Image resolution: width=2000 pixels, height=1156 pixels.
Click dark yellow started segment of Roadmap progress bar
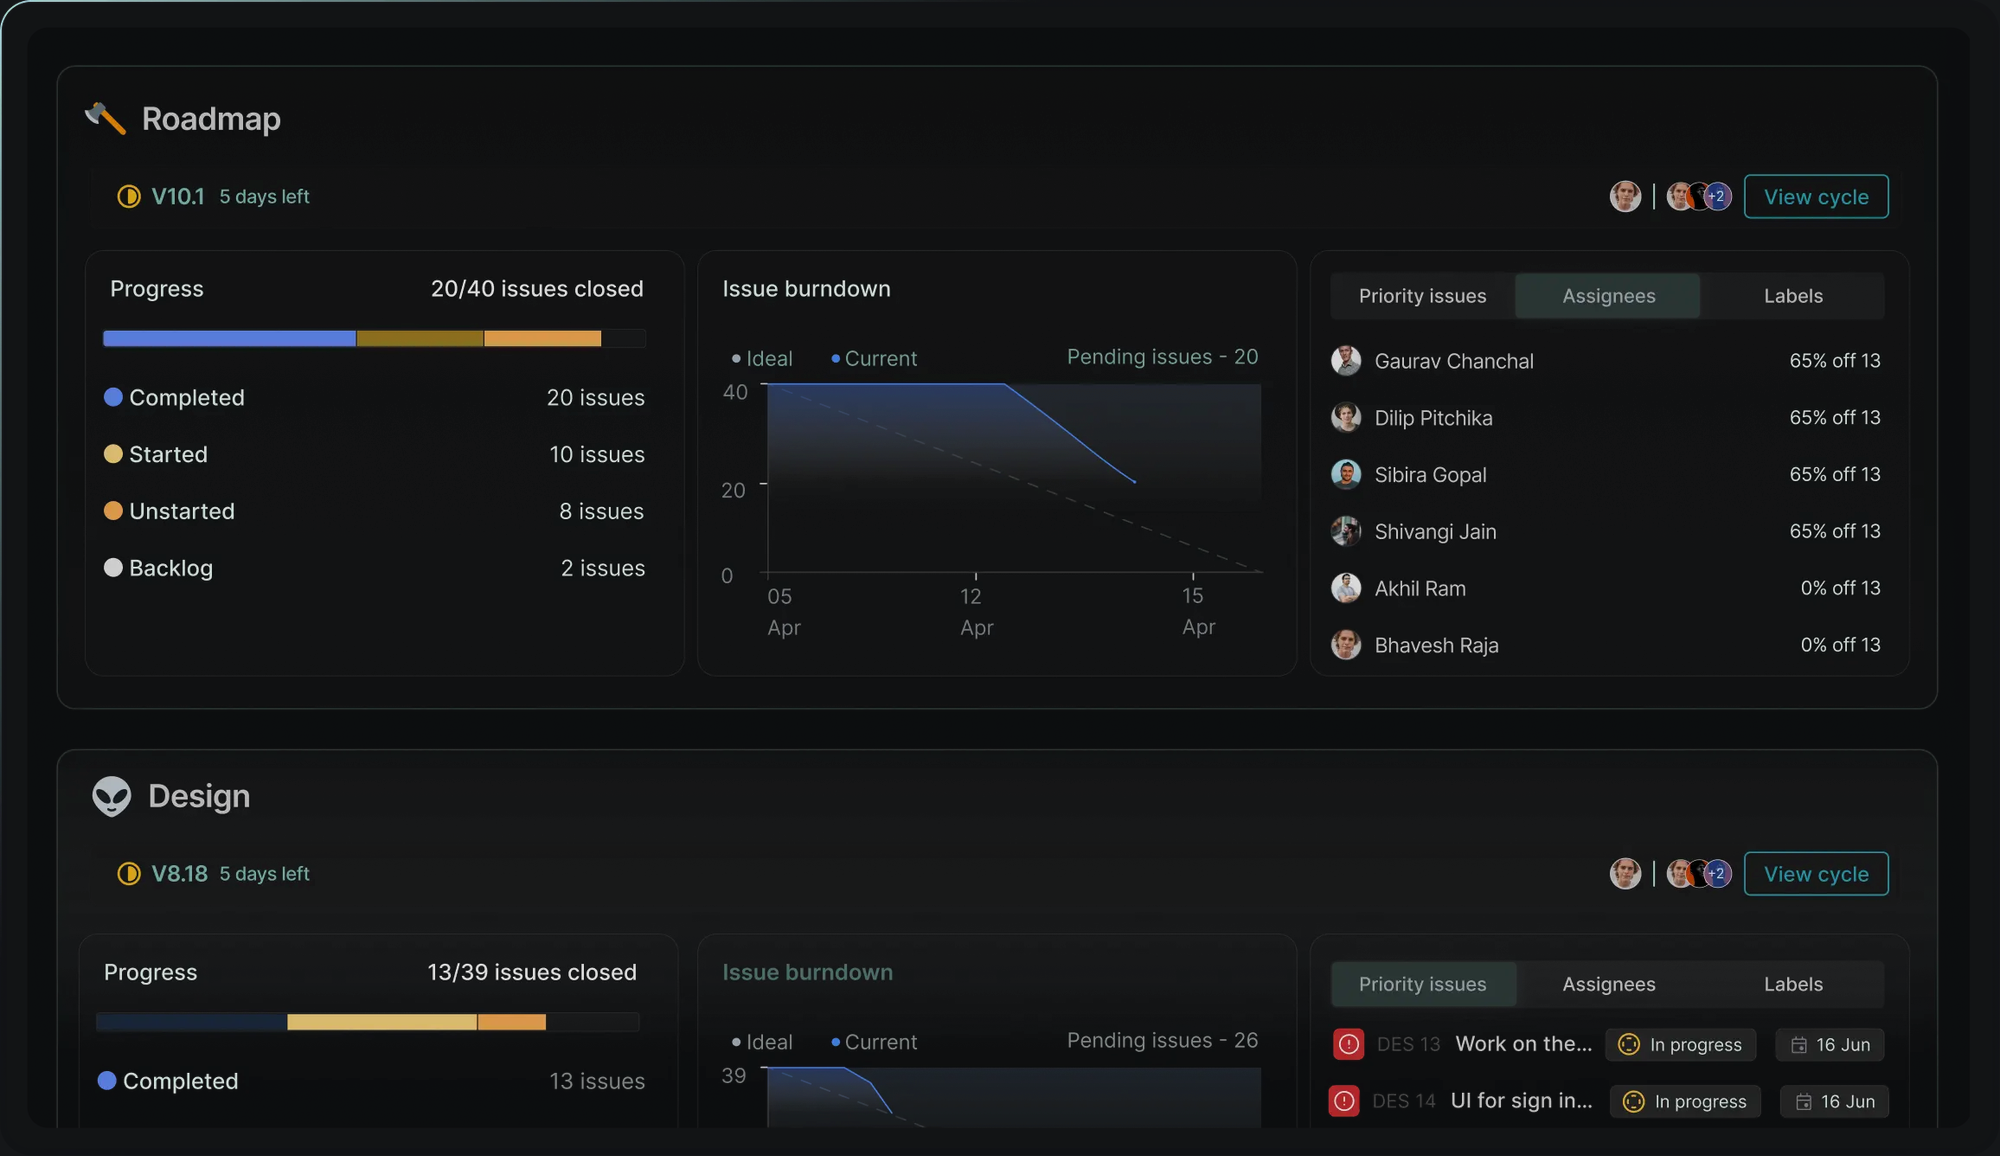(x=420, y=339)
